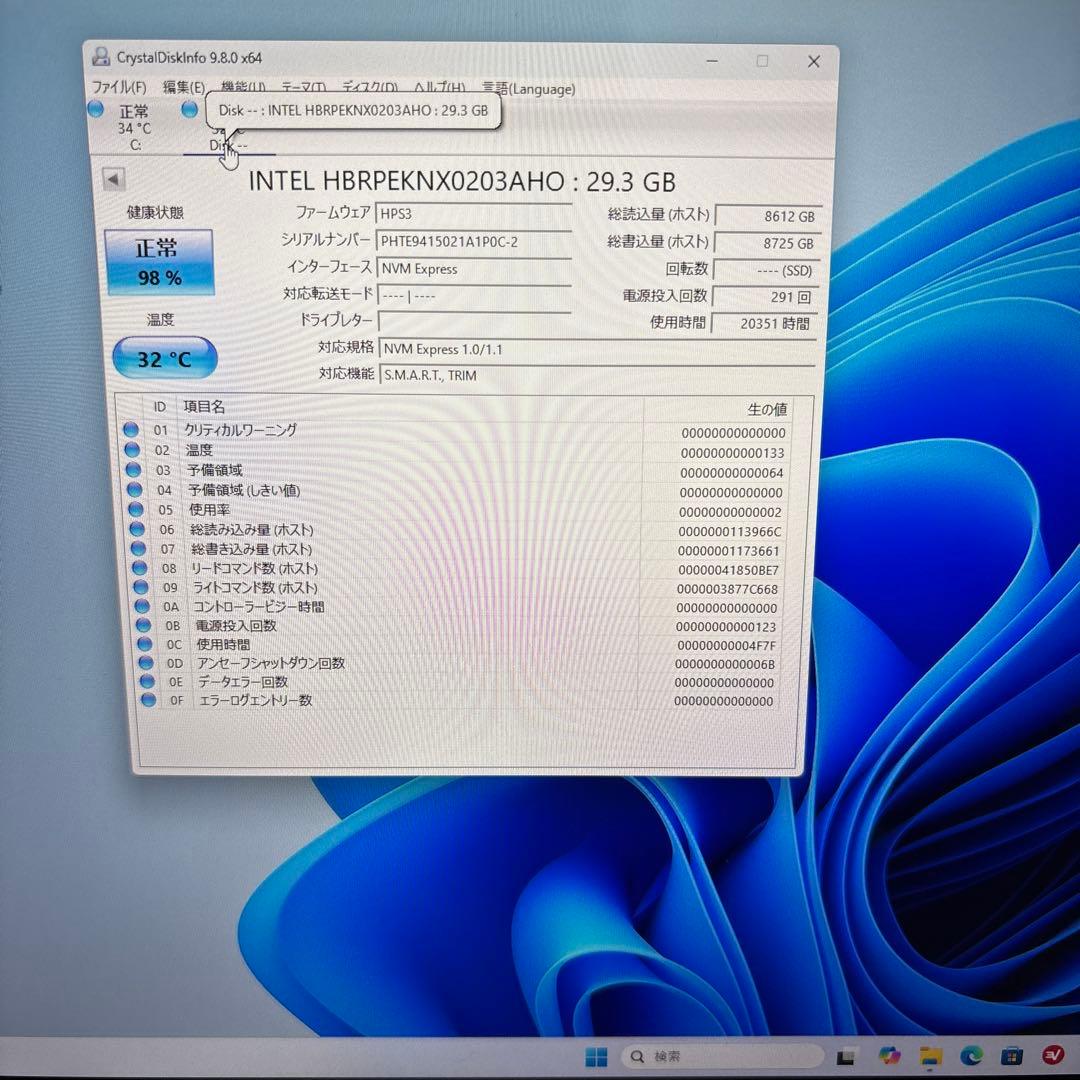Click the 生の値 column header
Screen dimensions: 1080x1080
pyautogui.click(x=767, y=409)
